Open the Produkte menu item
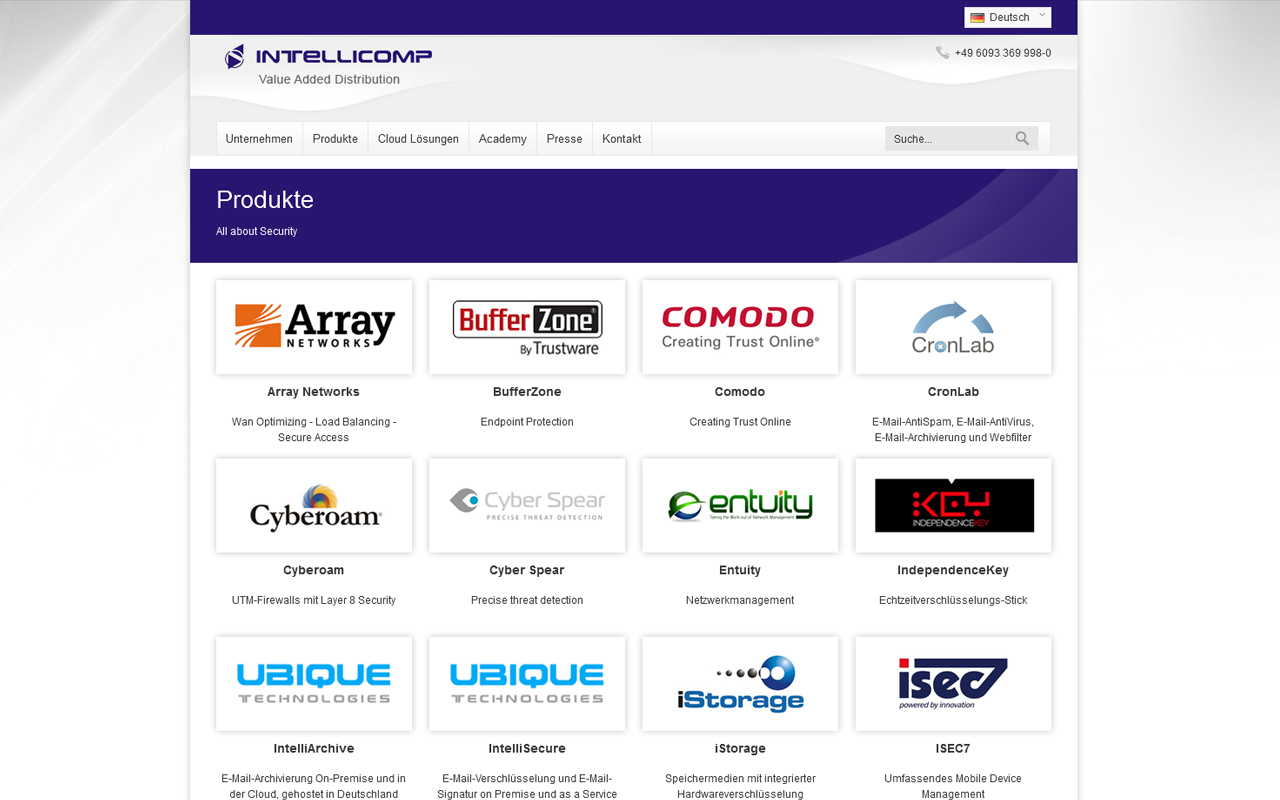 (x=335, y=139)
